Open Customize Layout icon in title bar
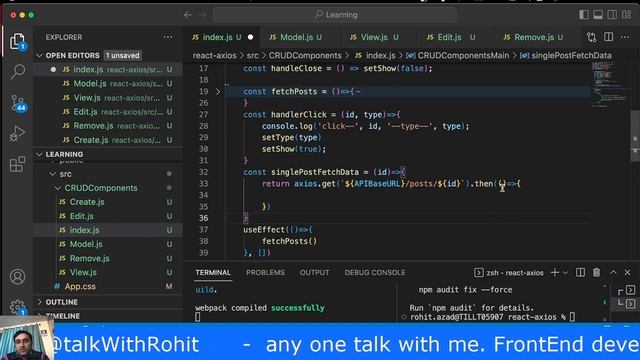Image resolution: width=640 pixels, height=360 pixels. click(x=627, y=15)
